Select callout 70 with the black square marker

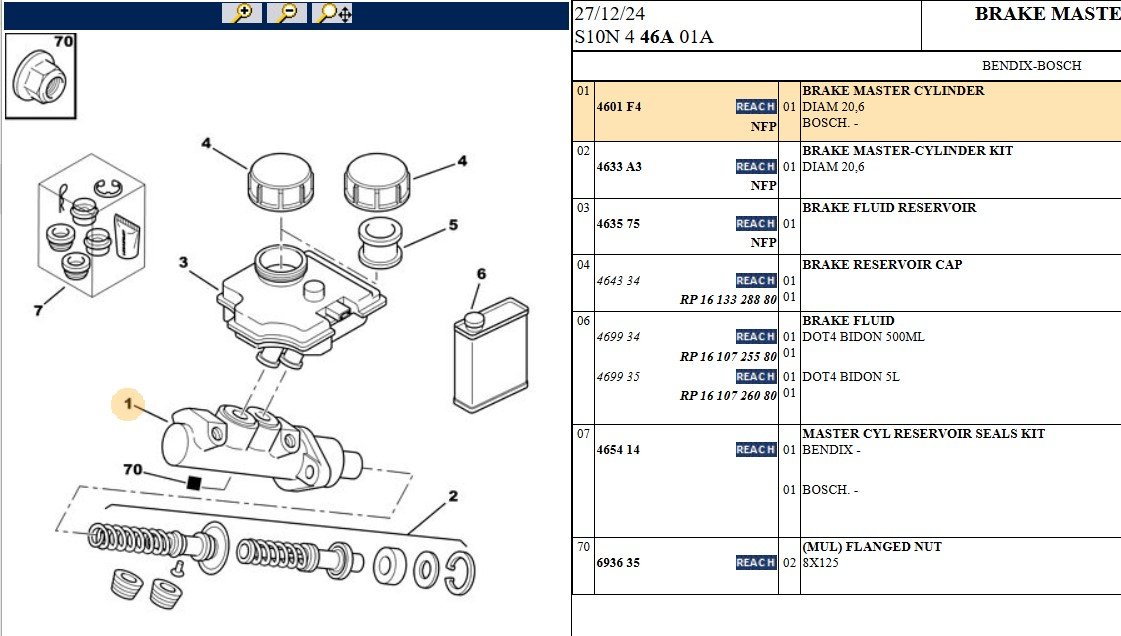tap(133, 469)
